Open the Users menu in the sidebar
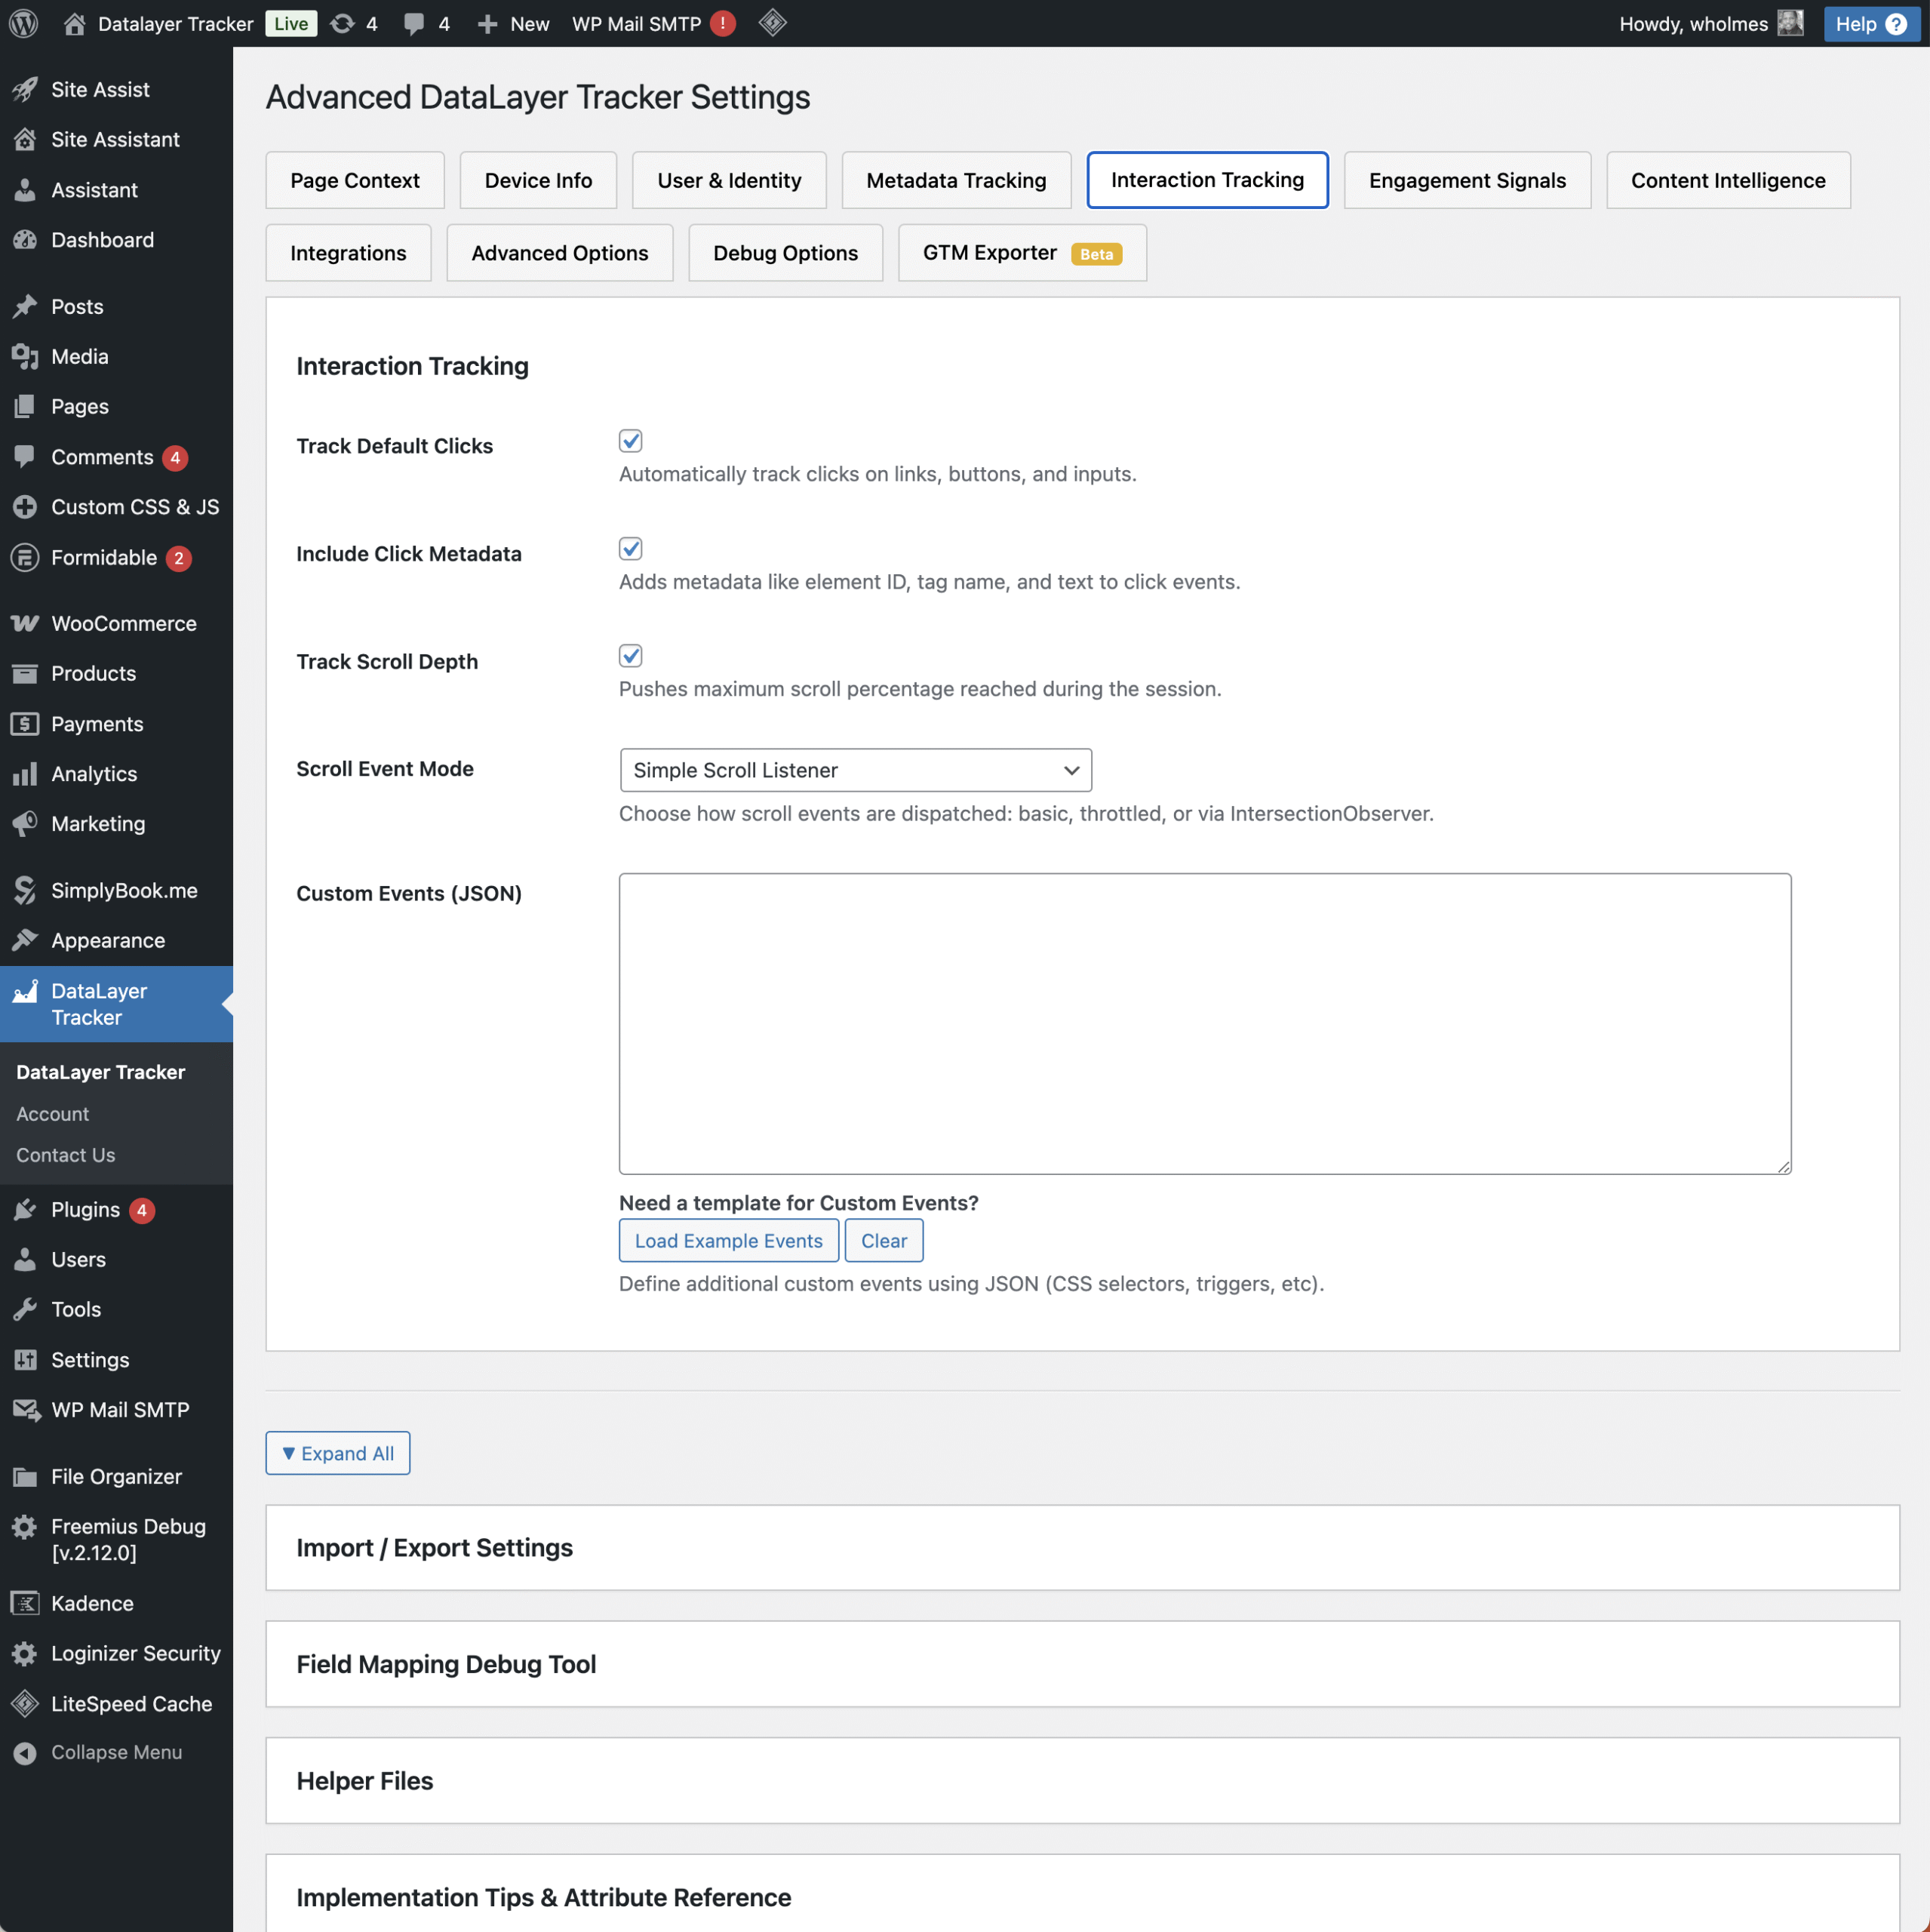This screenshot has width=1930, height=1932. (x=116, y=1259)
